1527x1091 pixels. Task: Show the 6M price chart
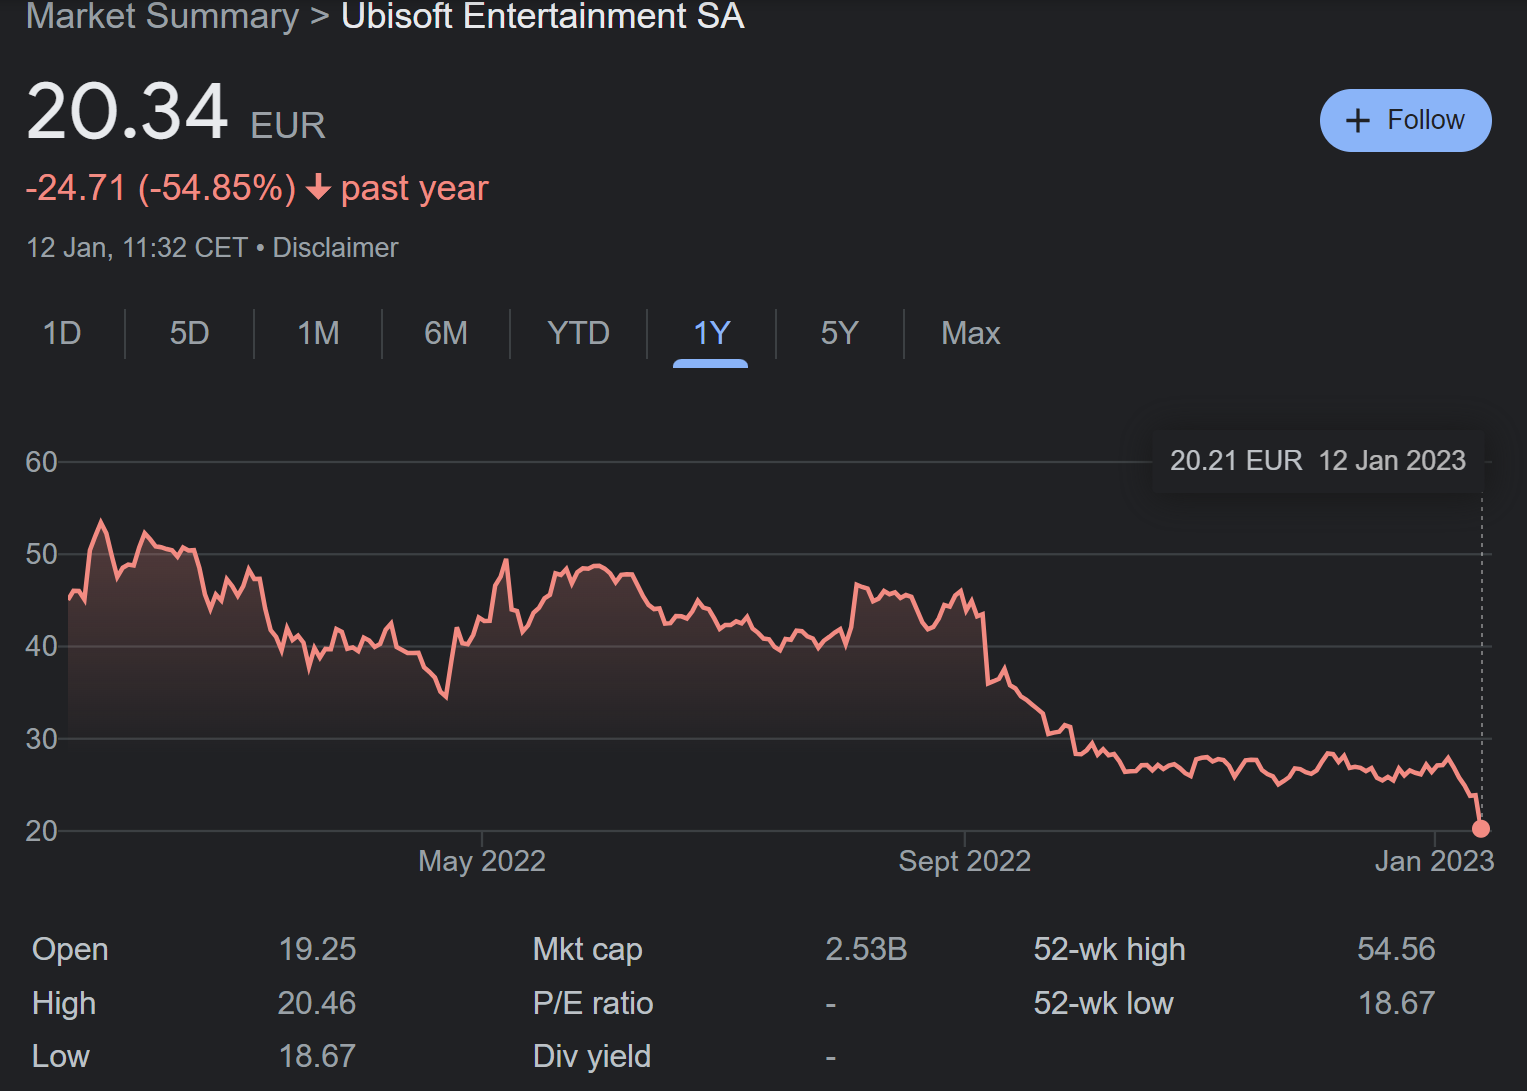446,333
